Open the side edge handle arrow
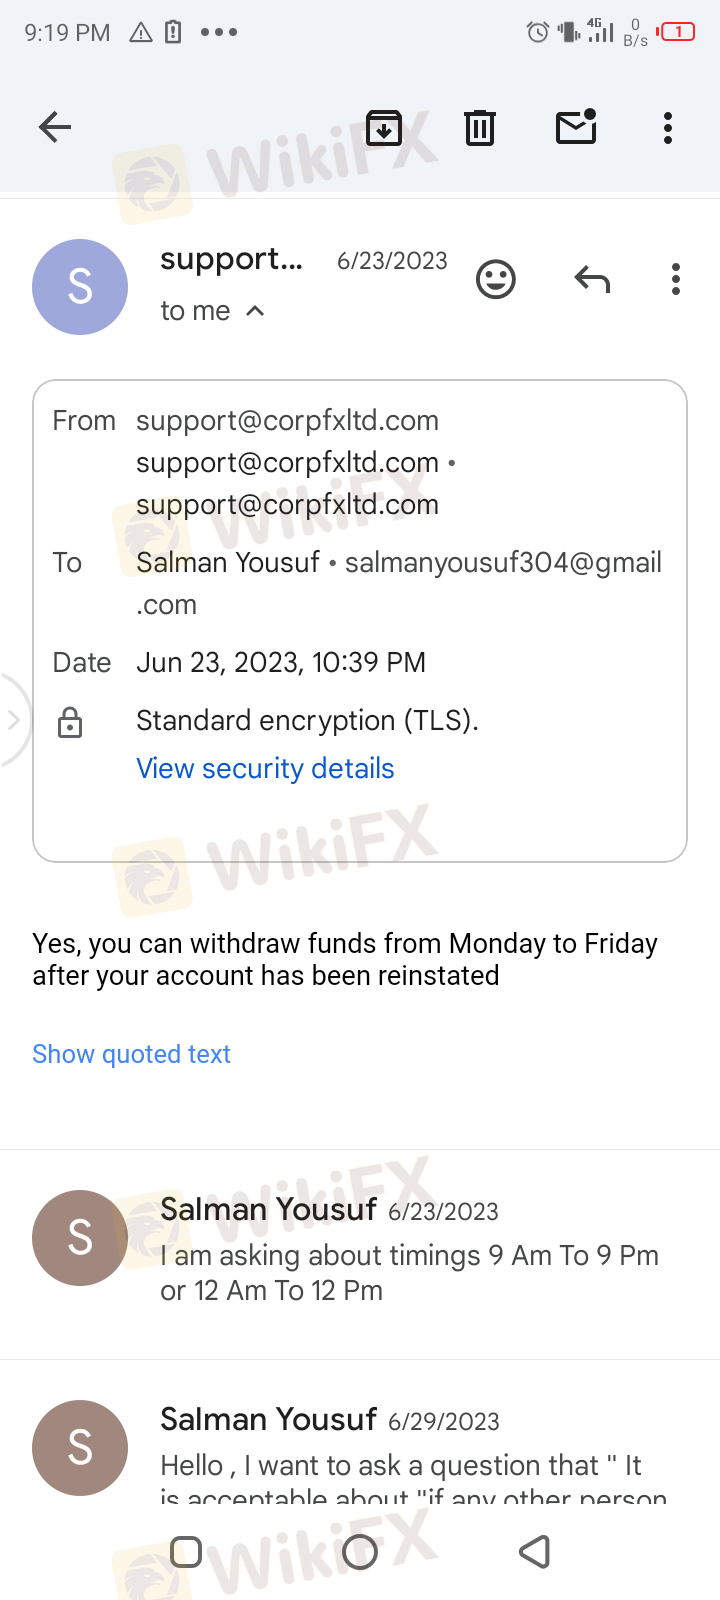The image size is (720, 1600). coord(13,720)
